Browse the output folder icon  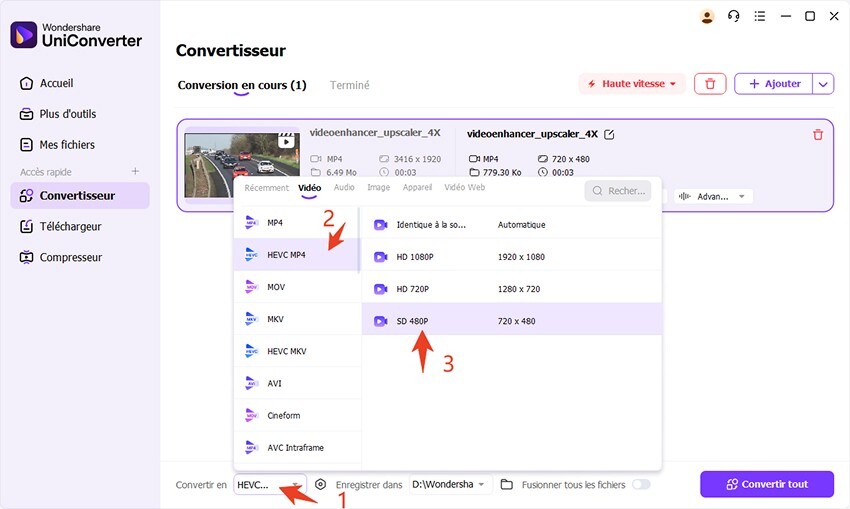[506, 484]
